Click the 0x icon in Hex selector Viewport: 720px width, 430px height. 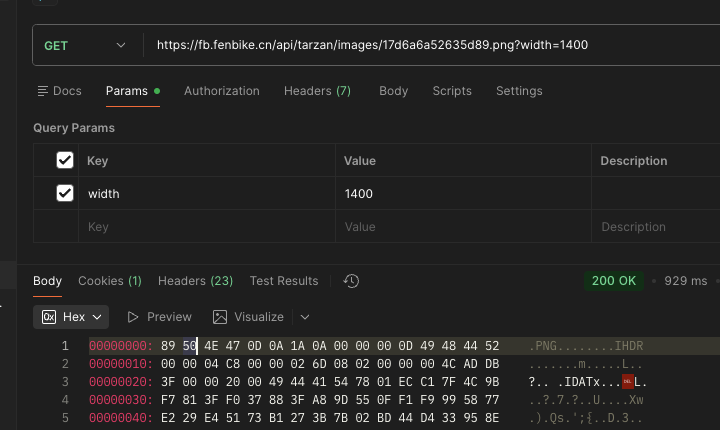point(49,317)
